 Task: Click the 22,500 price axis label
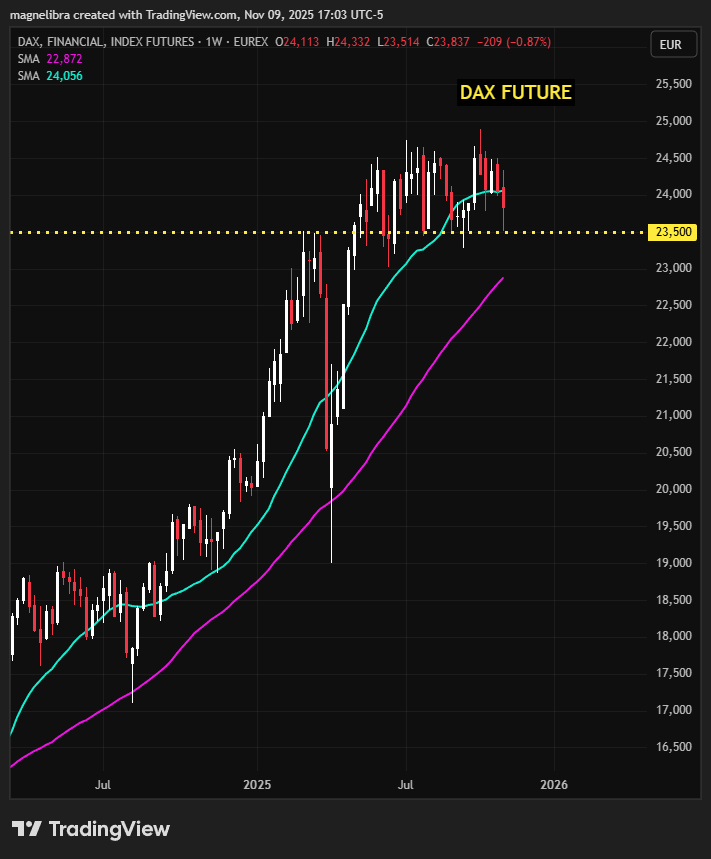click(x=673, y=305)
